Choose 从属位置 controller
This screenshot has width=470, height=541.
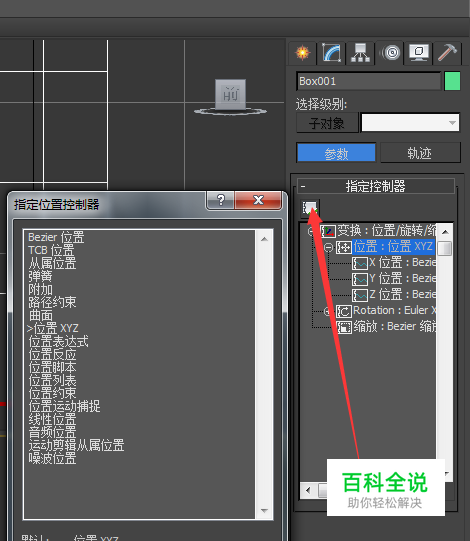click(x=52, y=263)
